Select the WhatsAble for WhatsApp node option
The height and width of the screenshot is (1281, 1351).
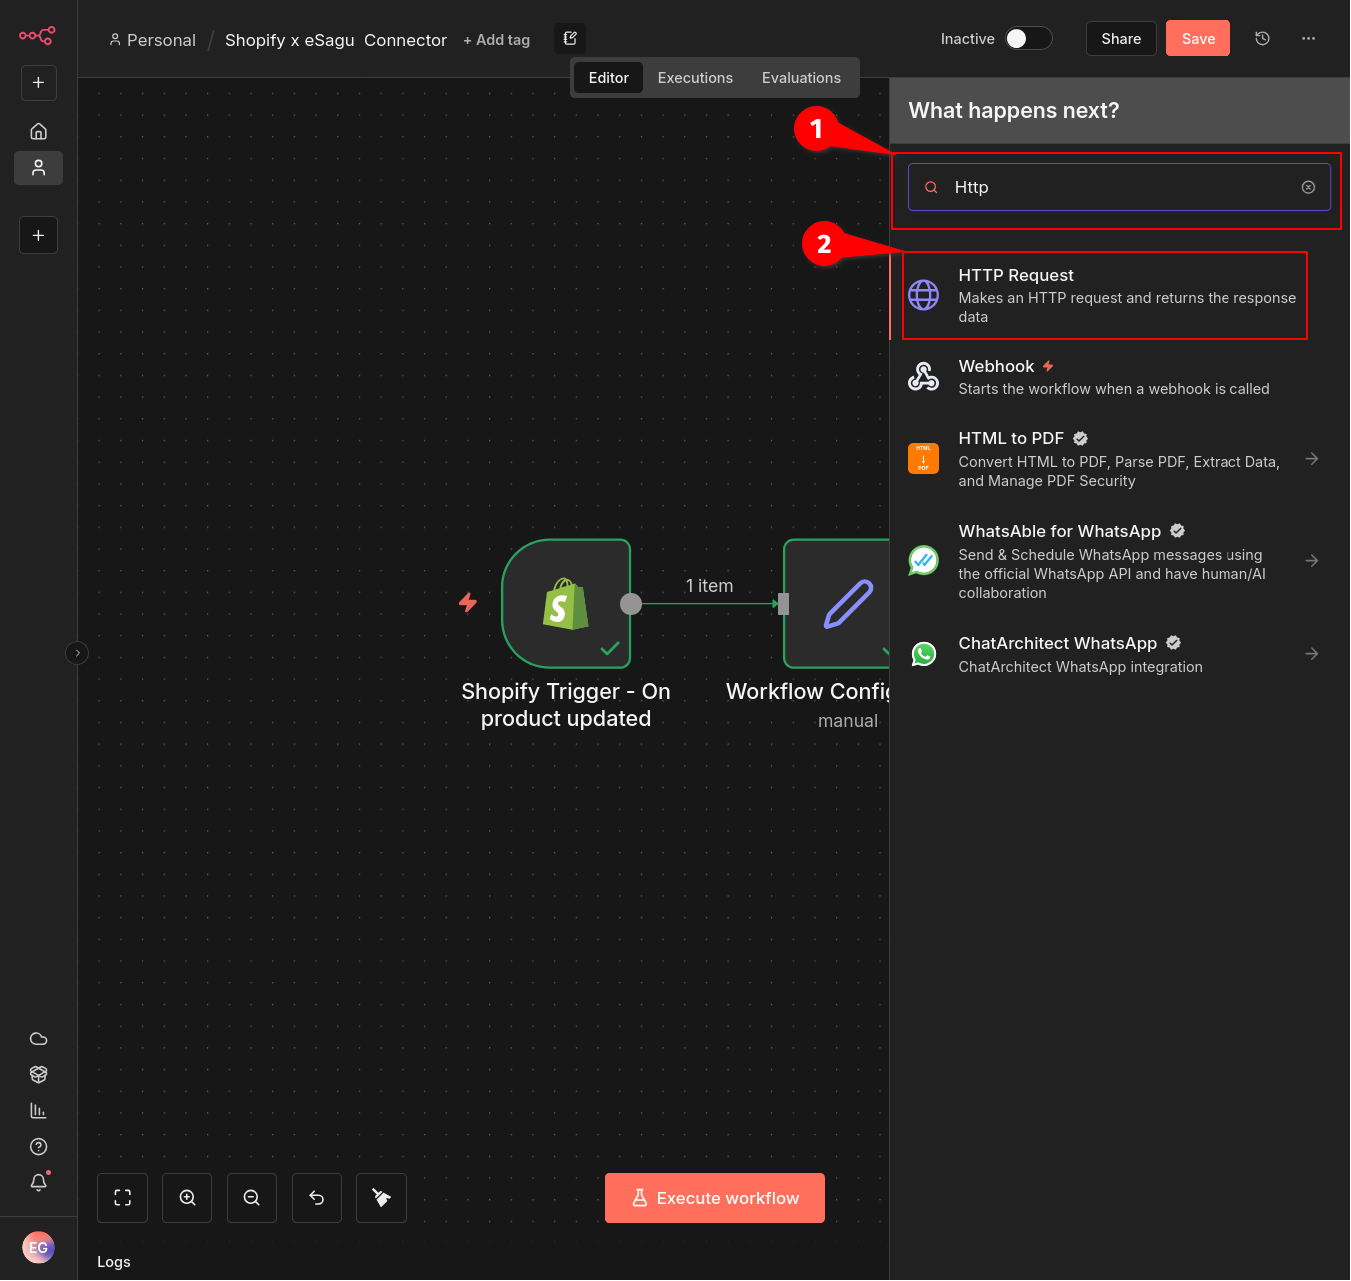[1119, 561]
